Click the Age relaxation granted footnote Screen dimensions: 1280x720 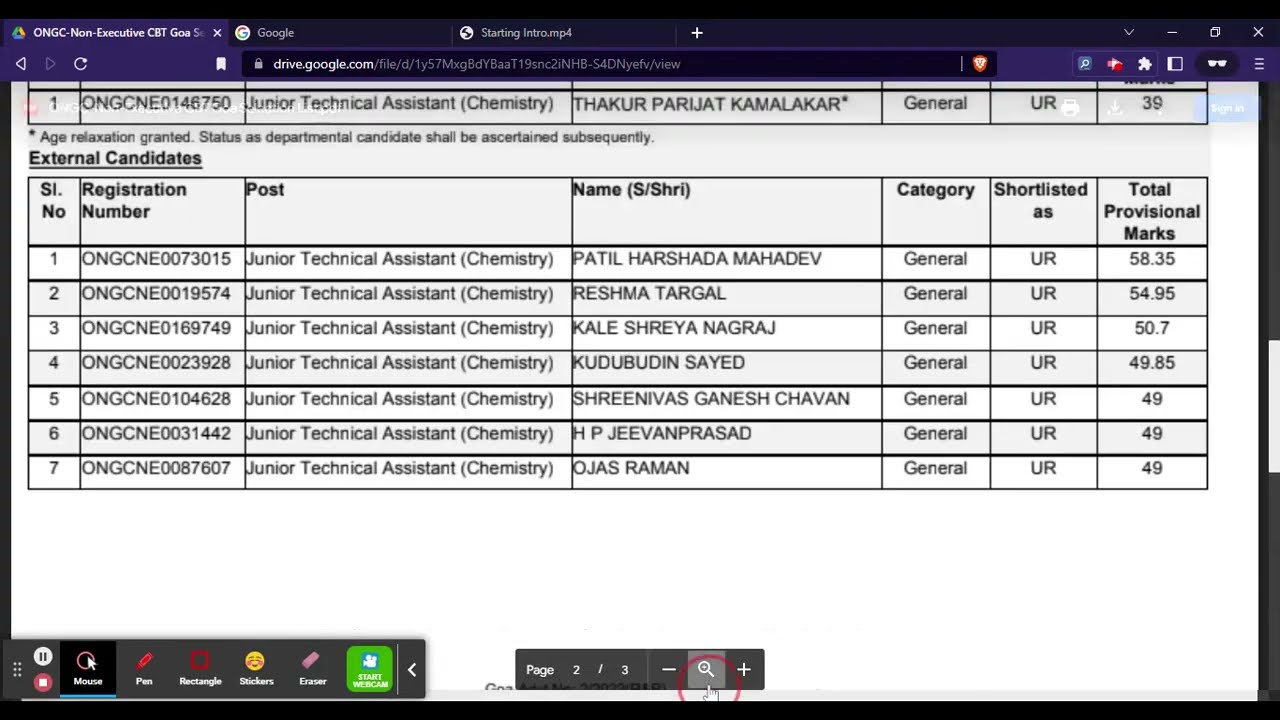341,137
